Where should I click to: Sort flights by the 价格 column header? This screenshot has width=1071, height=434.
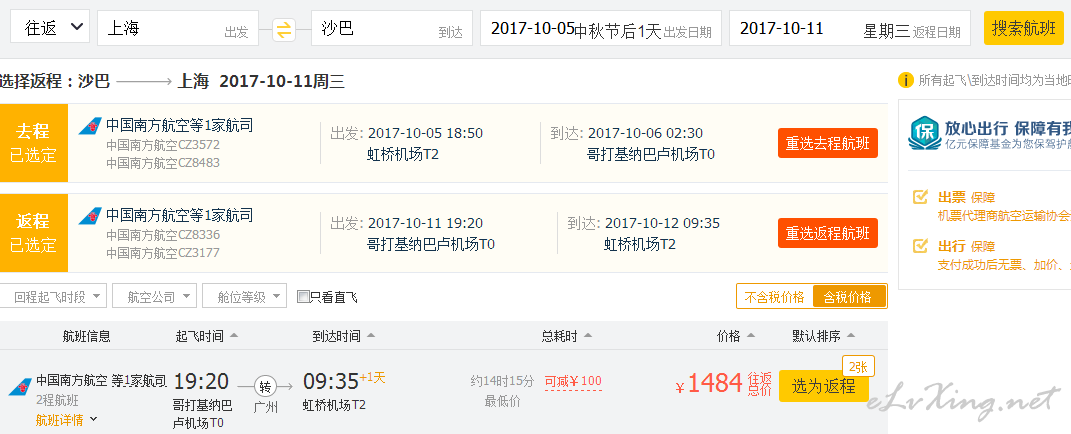tap(736, 336)
